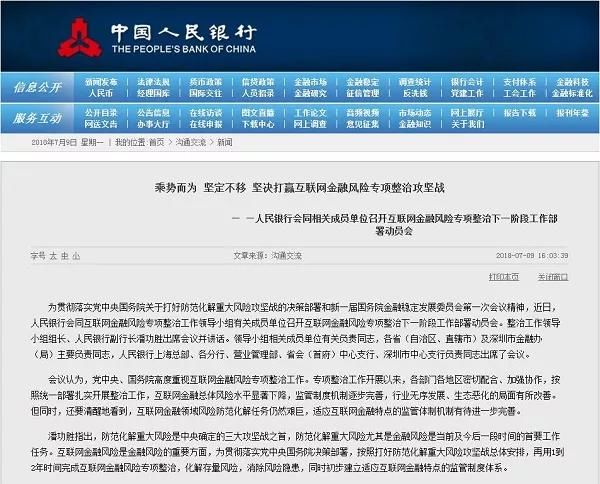Set font size to 中

65,256
